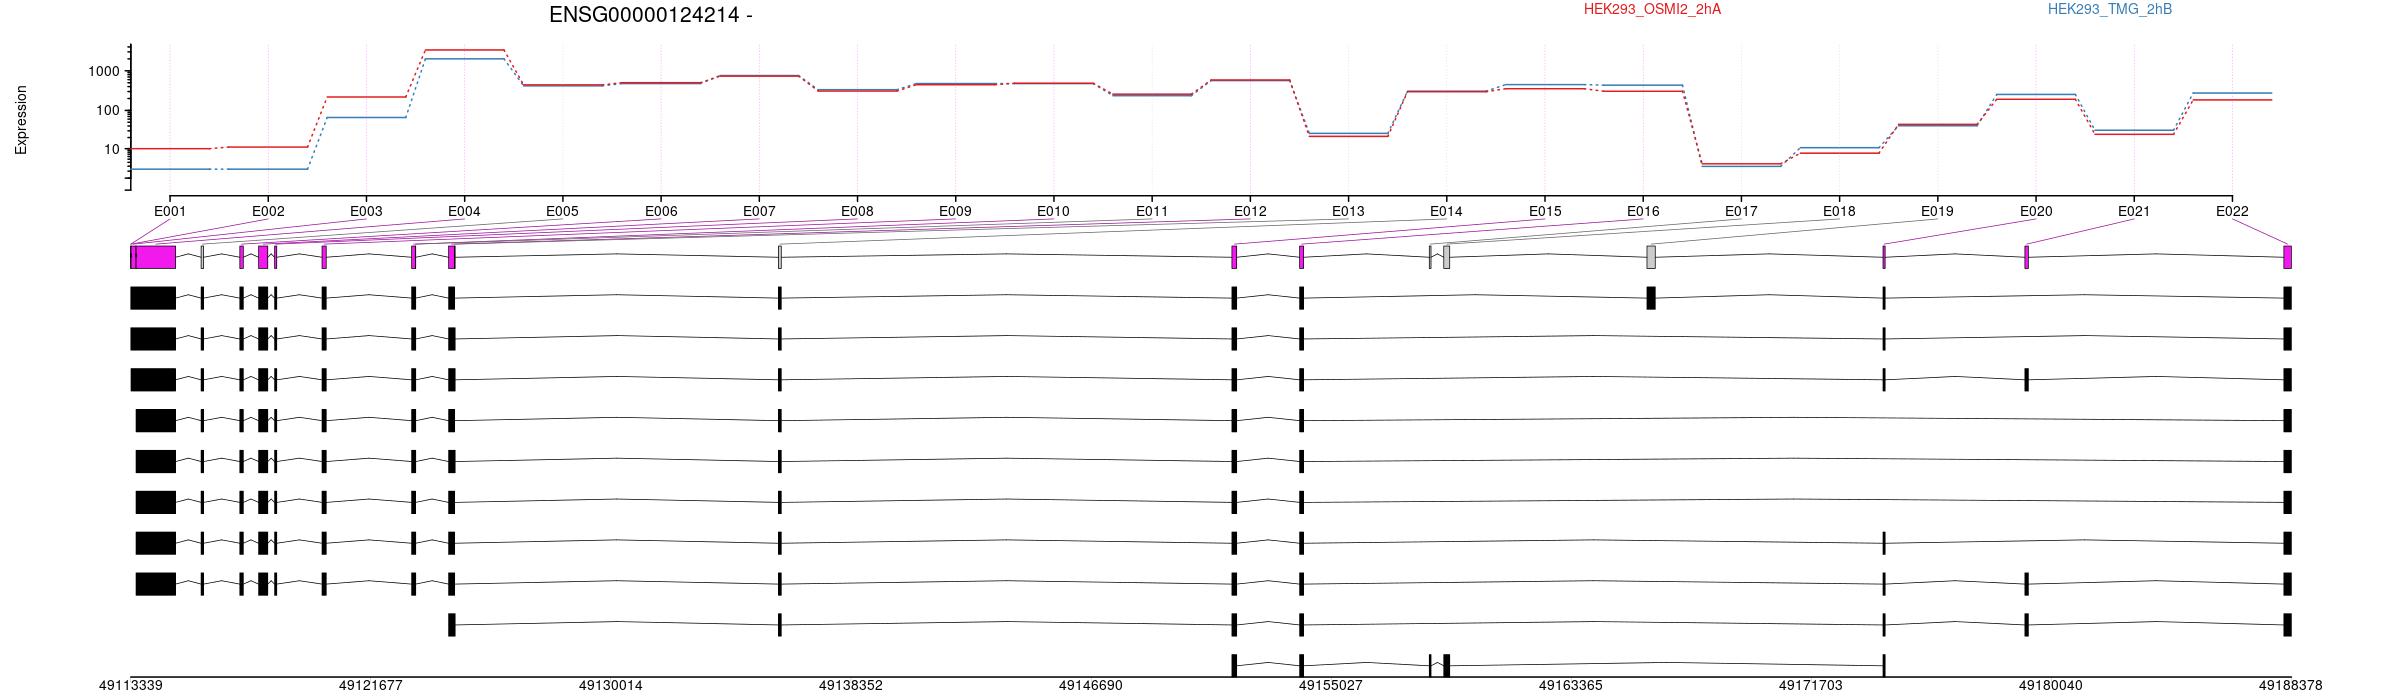Viewport: 2400px width, 700px height.
Task: Click genomic coordinate 49138352
Action: pyautogui.click(x=851, y=686)
